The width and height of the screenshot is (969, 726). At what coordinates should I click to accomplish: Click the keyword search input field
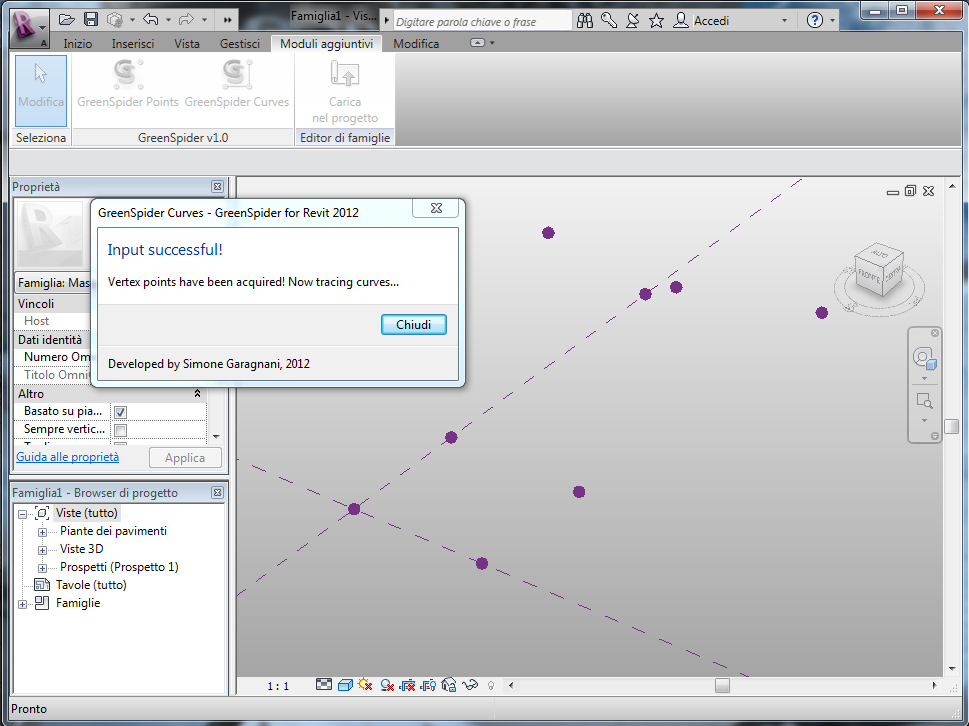(x=482, y=22)
